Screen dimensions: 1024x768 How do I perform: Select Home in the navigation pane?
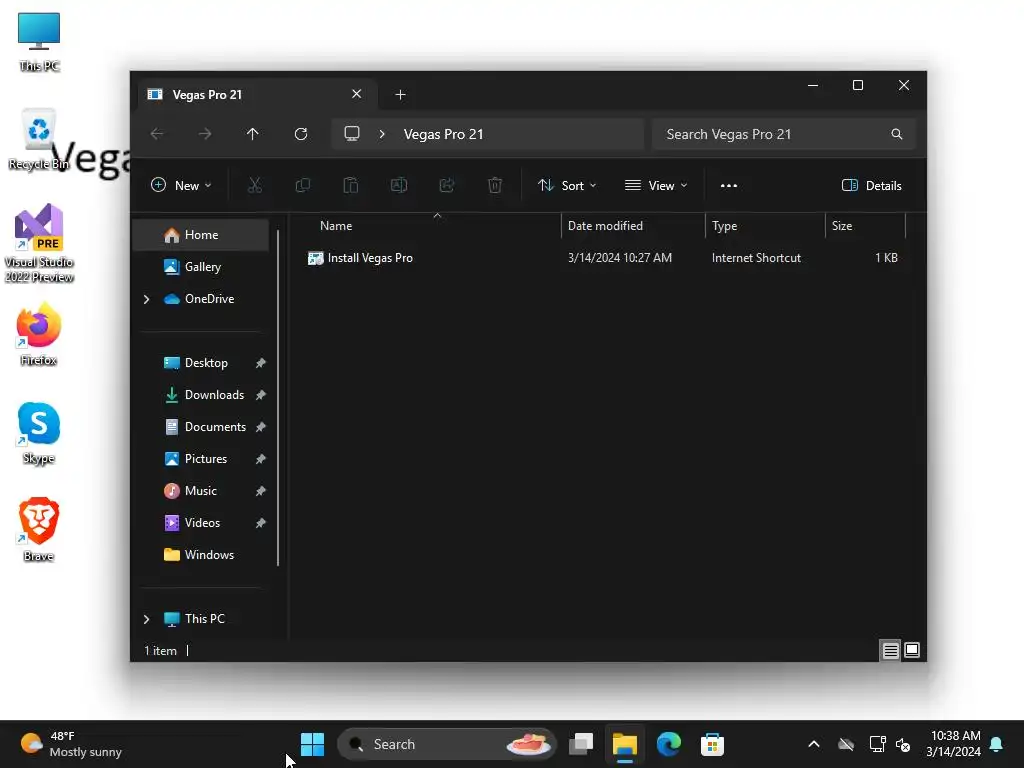pos(201,235)
